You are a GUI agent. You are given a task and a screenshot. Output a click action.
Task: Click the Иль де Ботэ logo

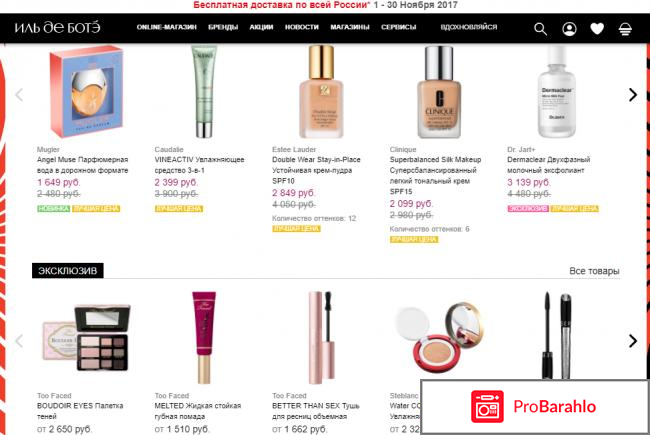[58, 27]
